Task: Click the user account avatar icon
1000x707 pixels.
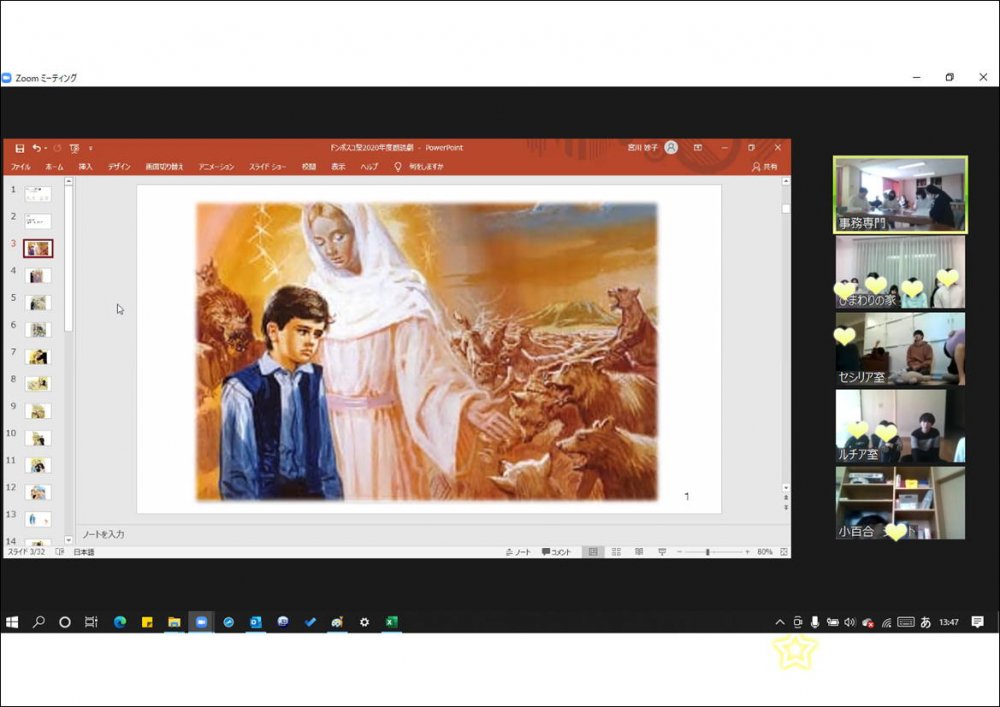Action: coord(671,147)
